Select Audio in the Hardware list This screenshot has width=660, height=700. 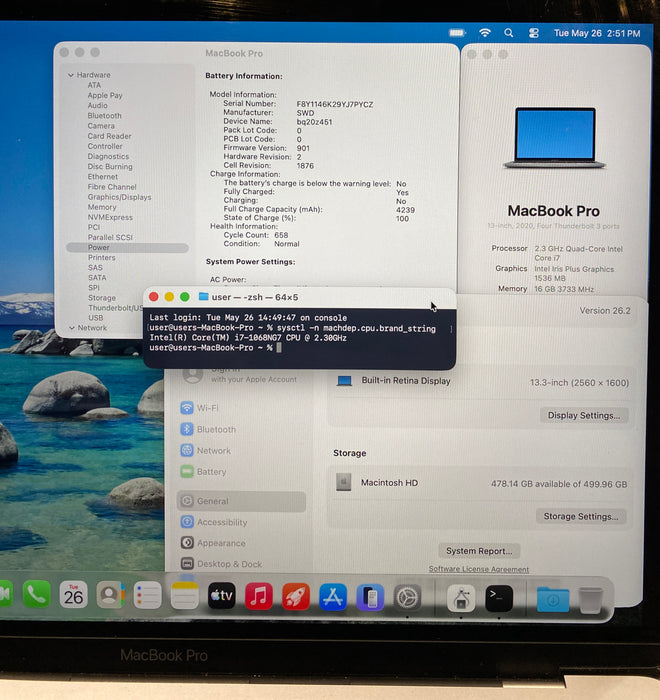[97, 105]
